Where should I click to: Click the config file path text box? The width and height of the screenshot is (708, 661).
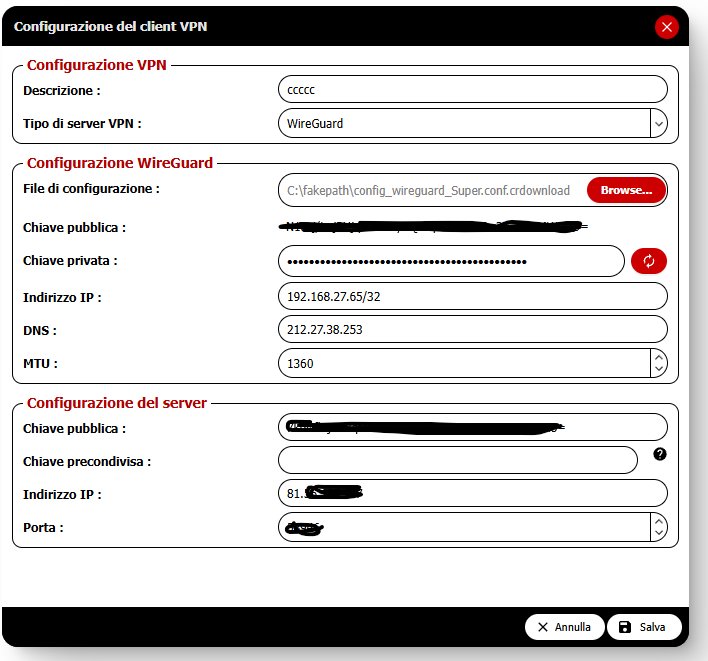(432, 190)
